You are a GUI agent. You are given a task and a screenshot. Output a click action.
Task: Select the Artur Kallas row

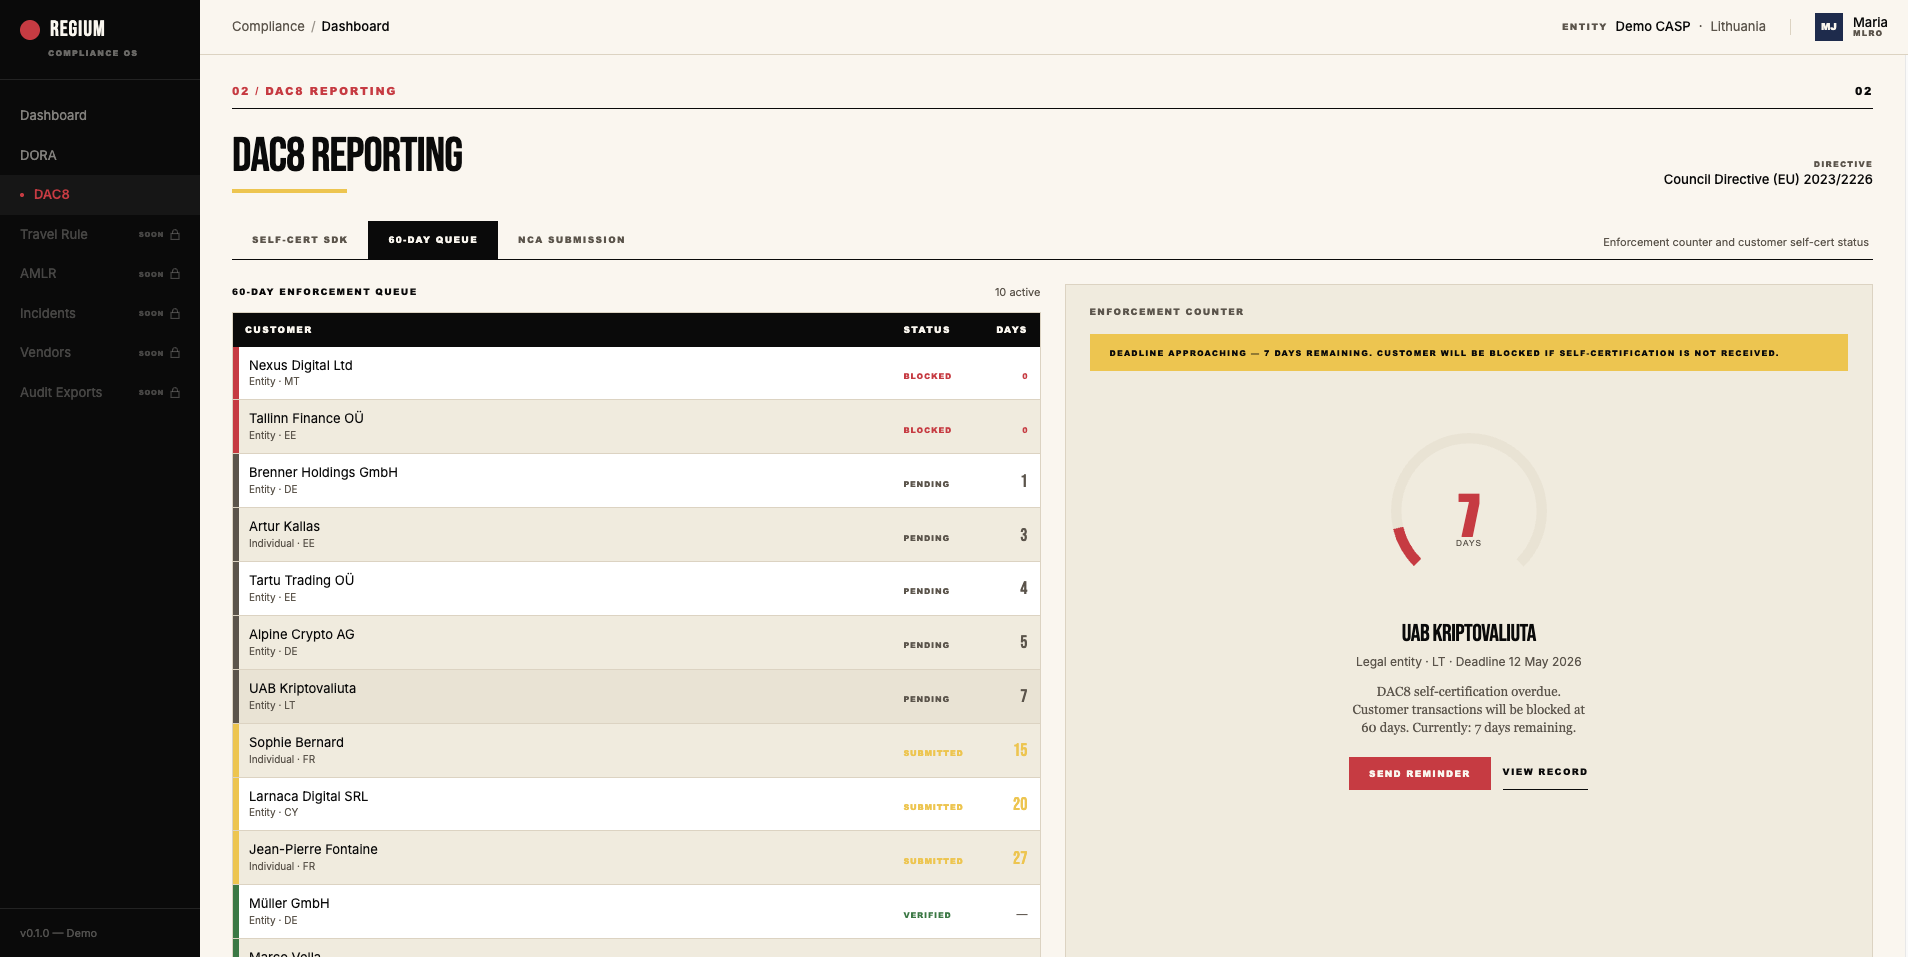pyautogui.click(x=636, y=535)
